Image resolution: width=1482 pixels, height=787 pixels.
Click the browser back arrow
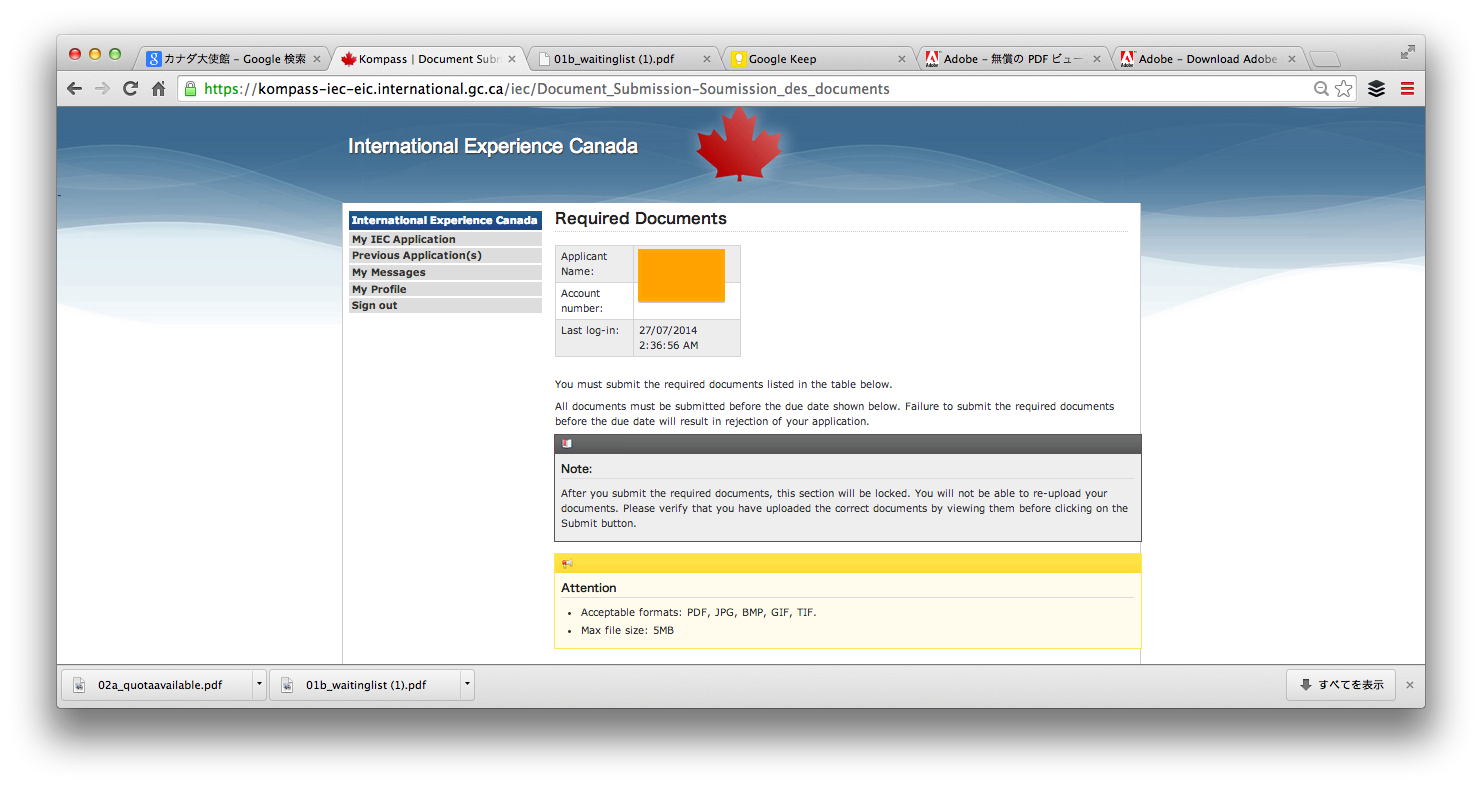[x=75, y=89]
